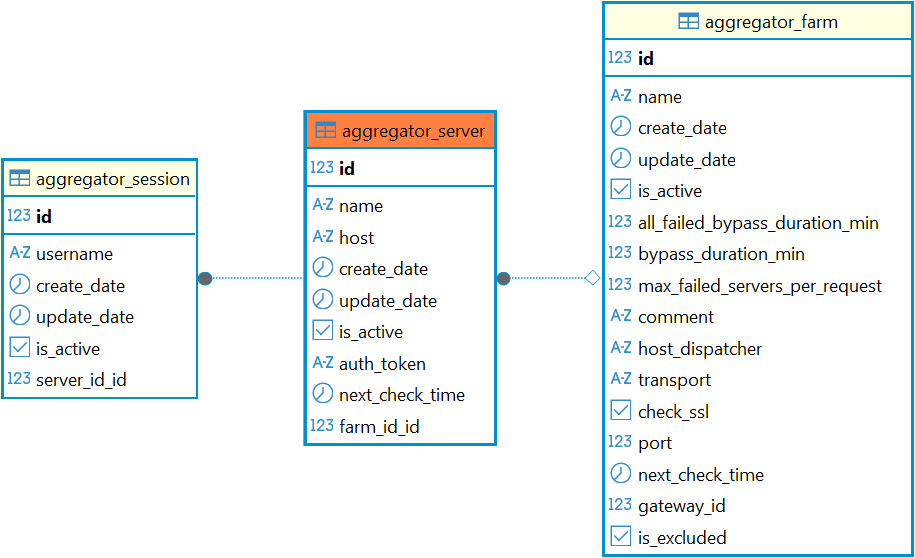Click the aggregator_session table header icon
The image size is (915, 558).
[20, 179]
